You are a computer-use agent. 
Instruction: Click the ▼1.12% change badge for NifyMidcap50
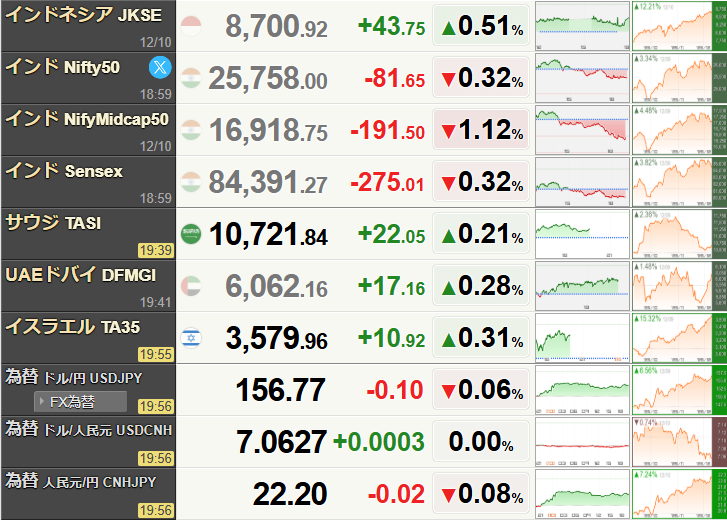pyautogui.click(x=481, y=130)
